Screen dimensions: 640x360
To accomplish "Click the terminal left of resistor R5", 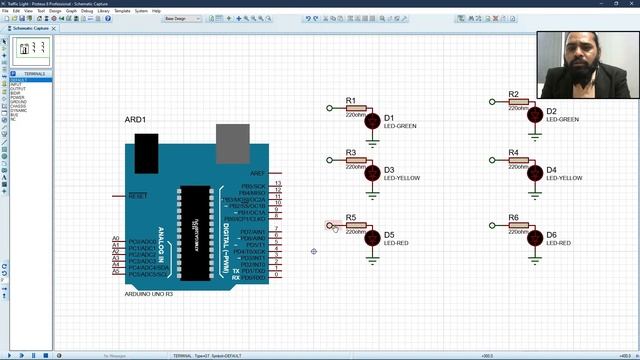I will 329,225.
